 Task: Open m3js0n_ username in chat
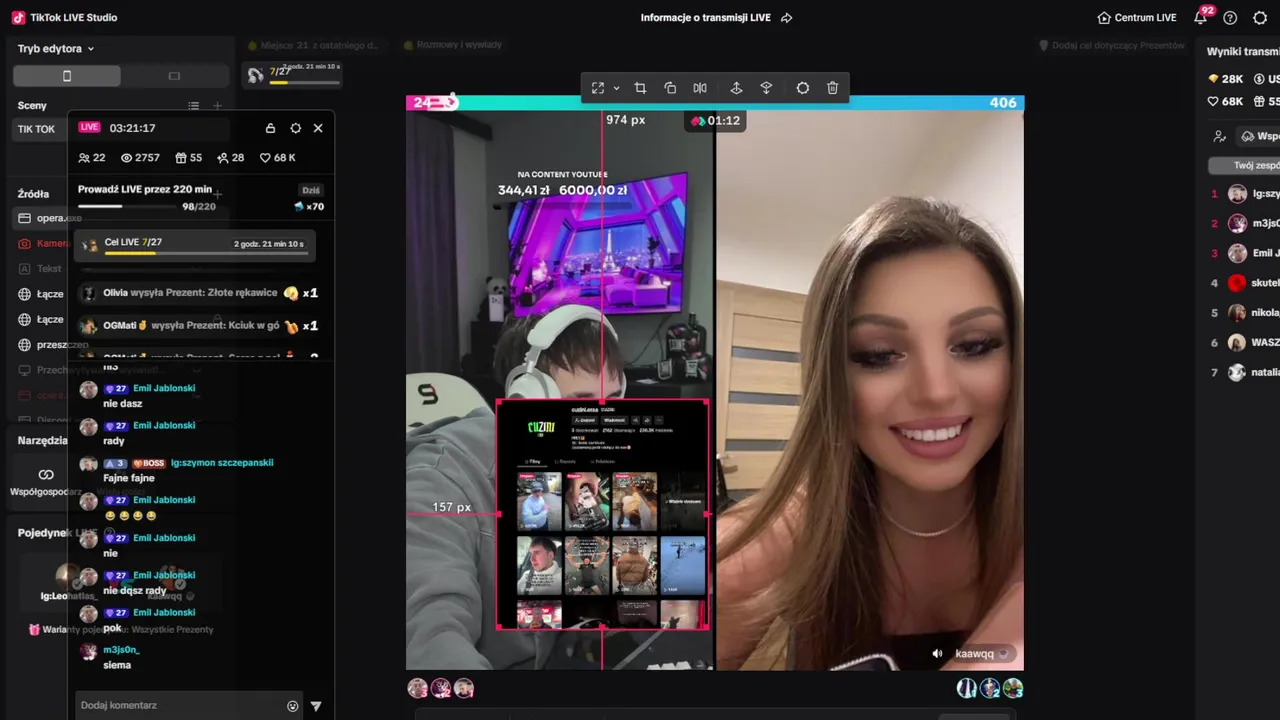121,650
